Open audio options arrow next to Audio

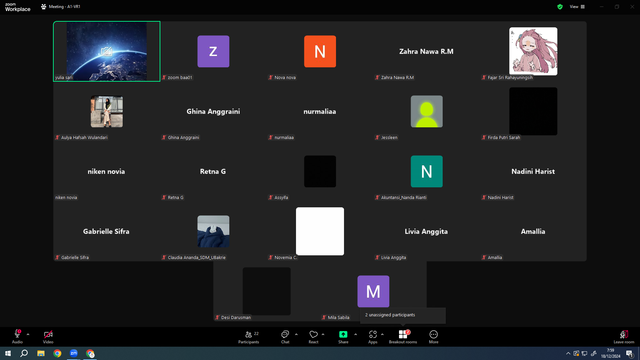[x=28, y=334]
